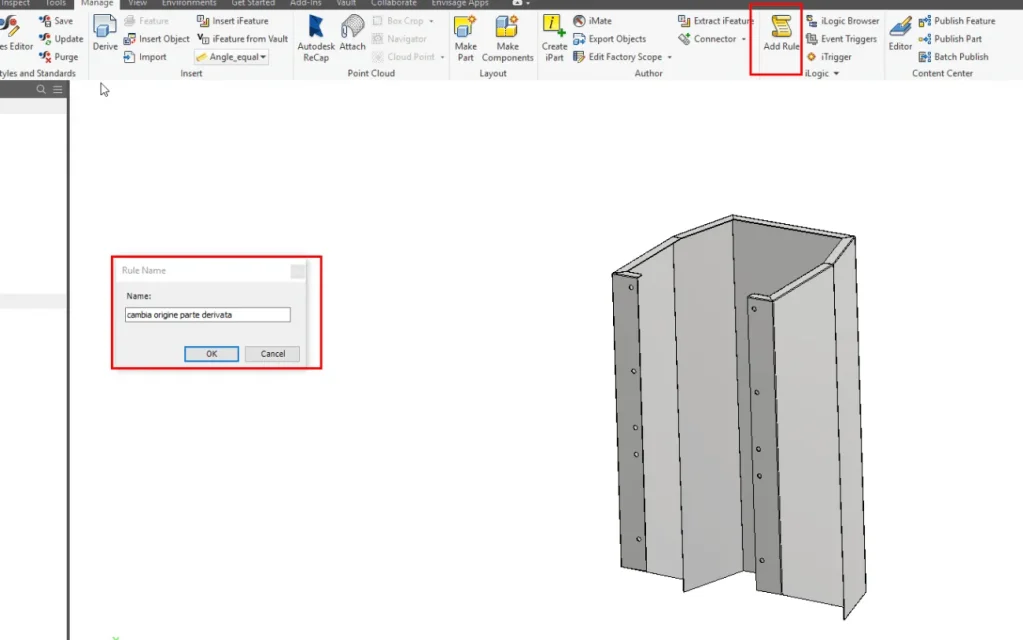Launch Autodesk ReCap

316,38
